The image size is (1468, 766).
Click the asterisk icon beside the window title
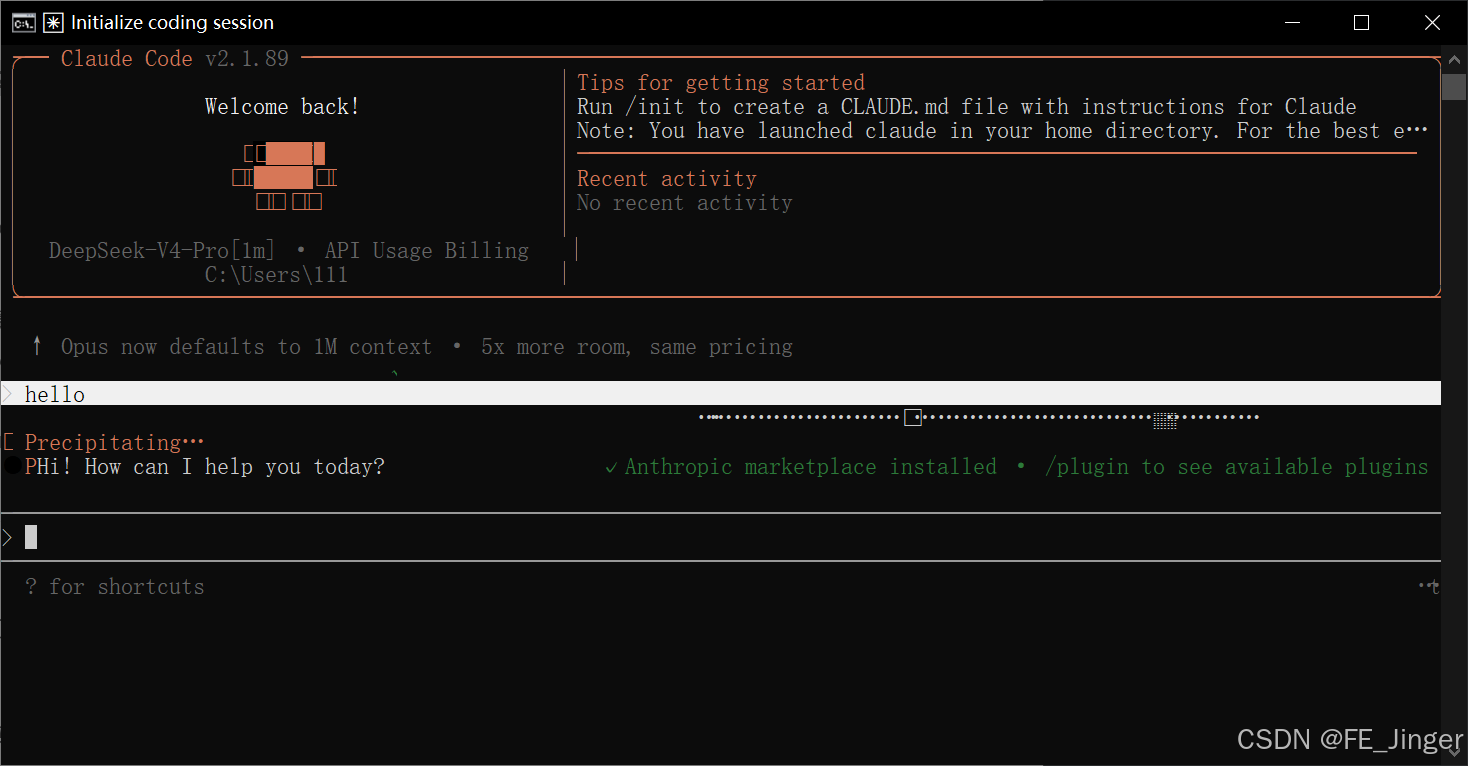click(54, 22)
